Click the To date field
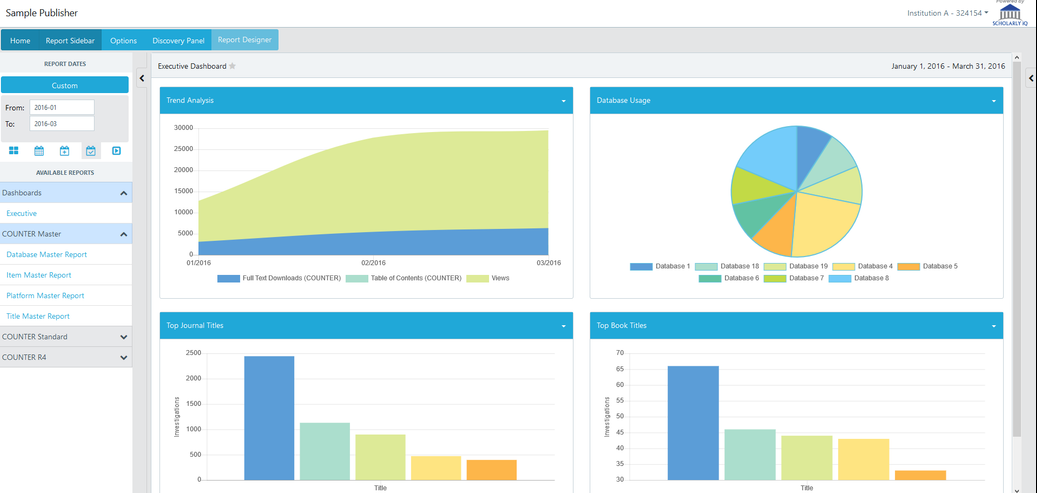Image resolution: width=1037 pixels, height=493 pixels. (62, 124)
